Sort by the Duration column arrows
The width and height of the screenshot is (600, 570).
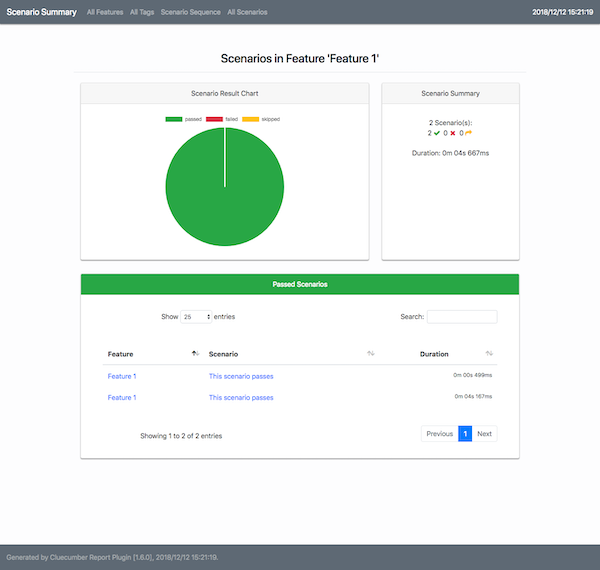click(x=489, y=353)
